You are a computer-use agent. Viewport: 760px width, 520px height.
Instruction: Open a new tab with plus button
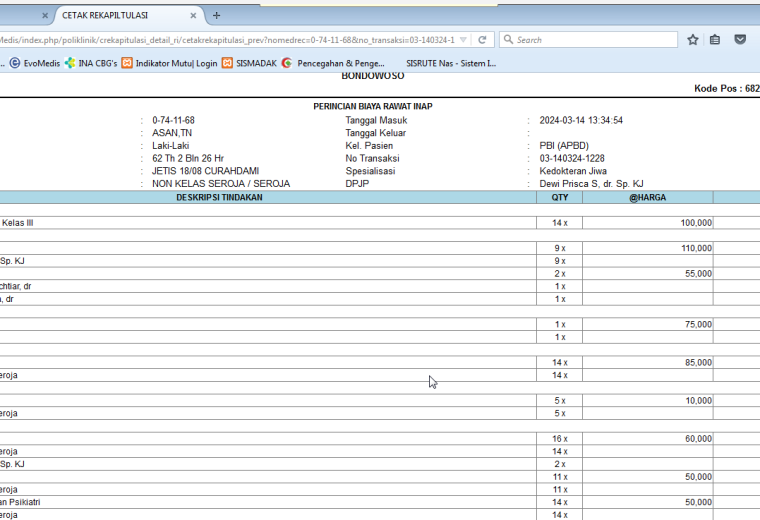[x=216, y=16]
